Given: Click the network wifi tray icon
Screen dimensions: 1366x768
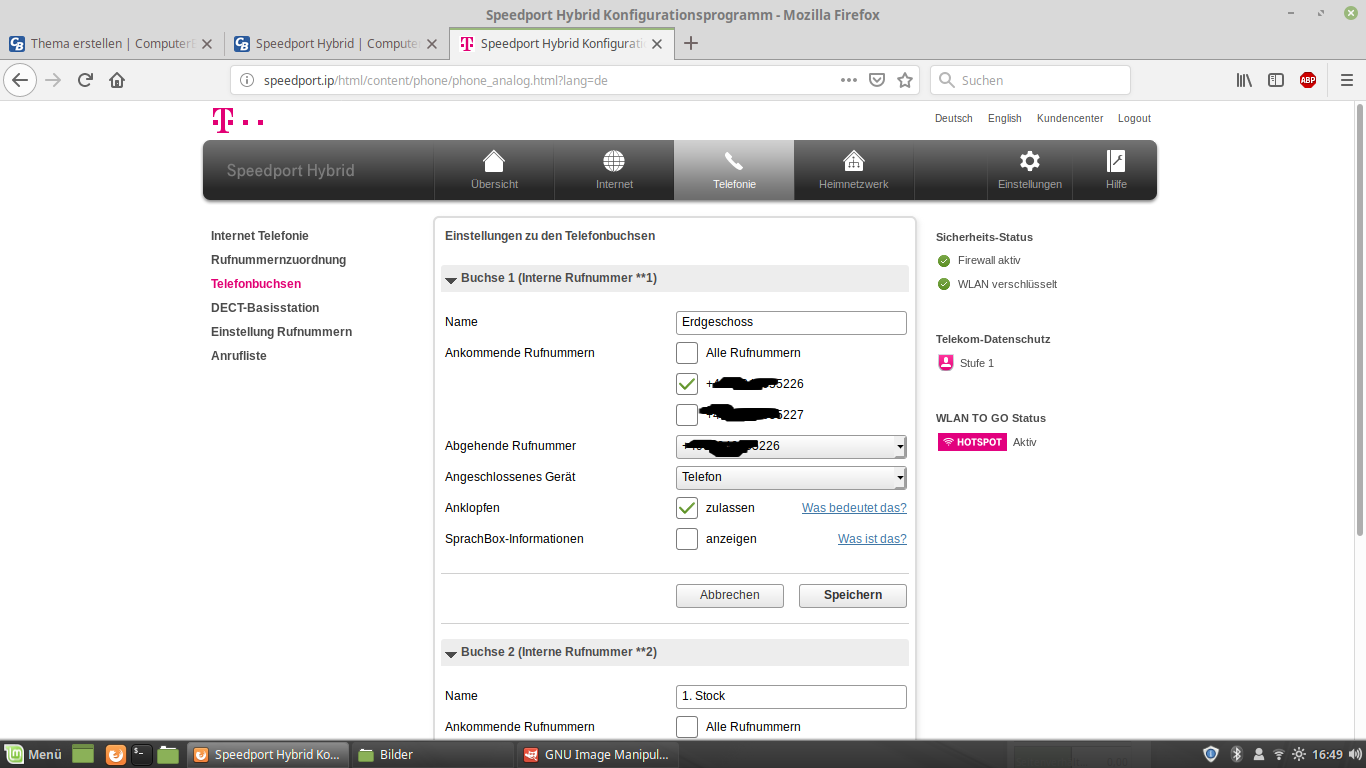Looking at the screenshot, I should tap(1278, 754).
